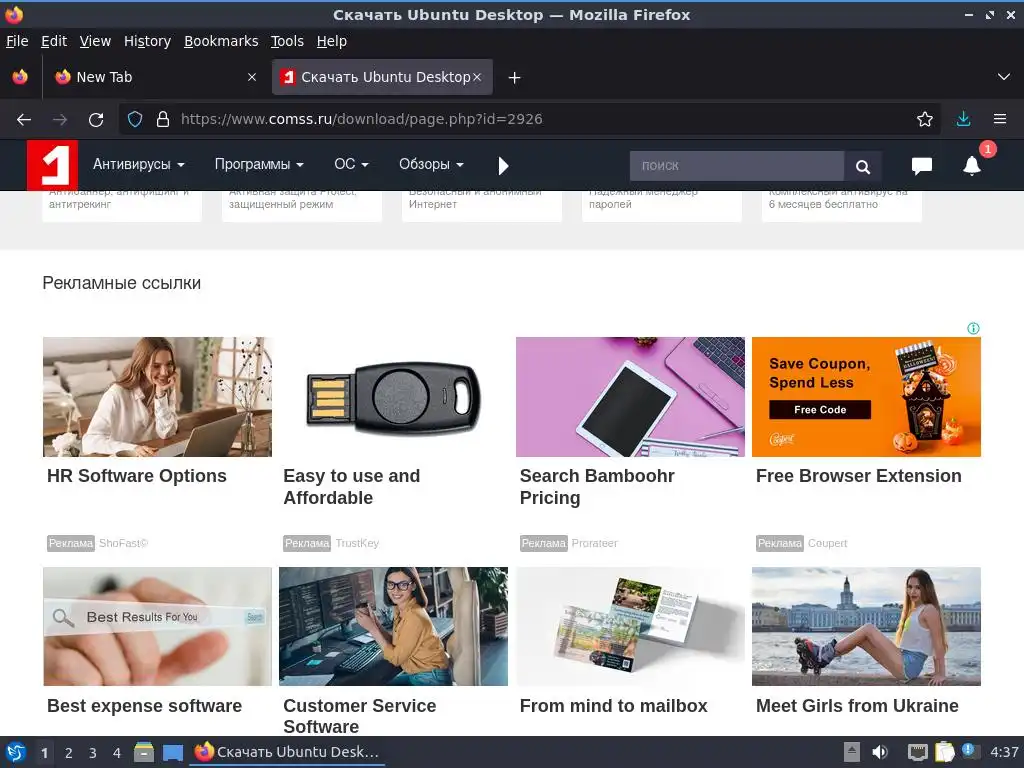
Task: Close the New Tab tab
Action: [x=252, y=77]
